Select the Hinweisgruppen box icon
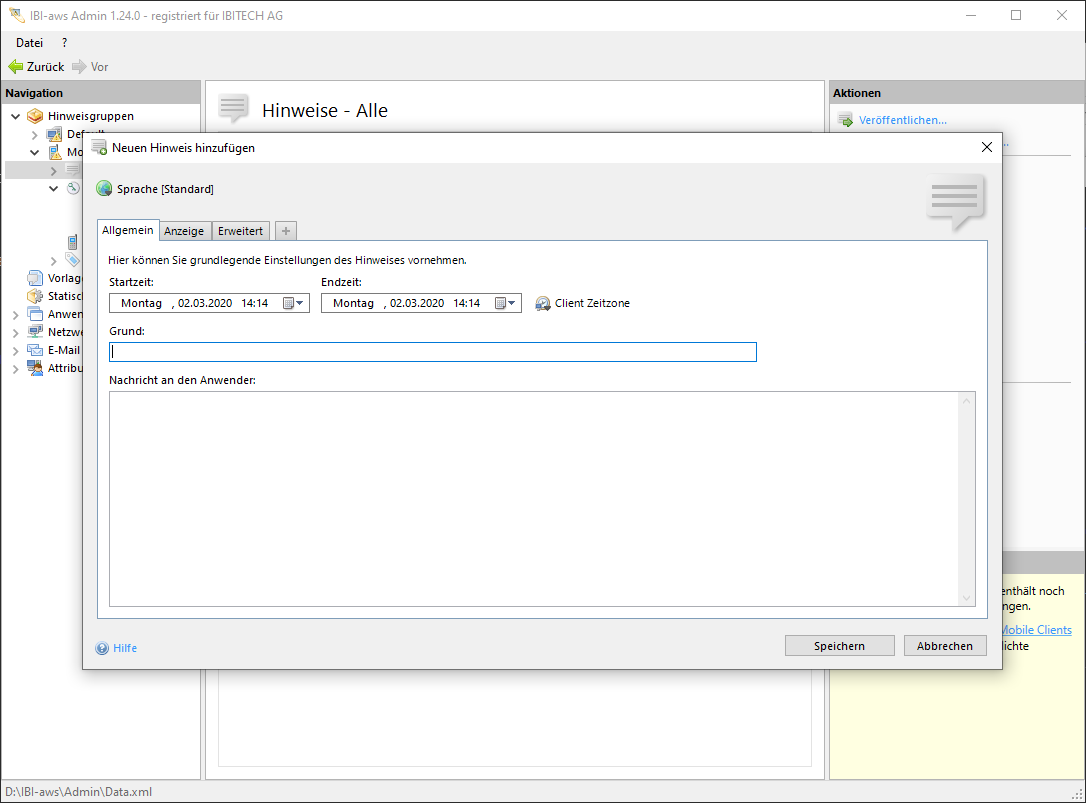This screenshot has width=1086, height=803. (36, 116)
